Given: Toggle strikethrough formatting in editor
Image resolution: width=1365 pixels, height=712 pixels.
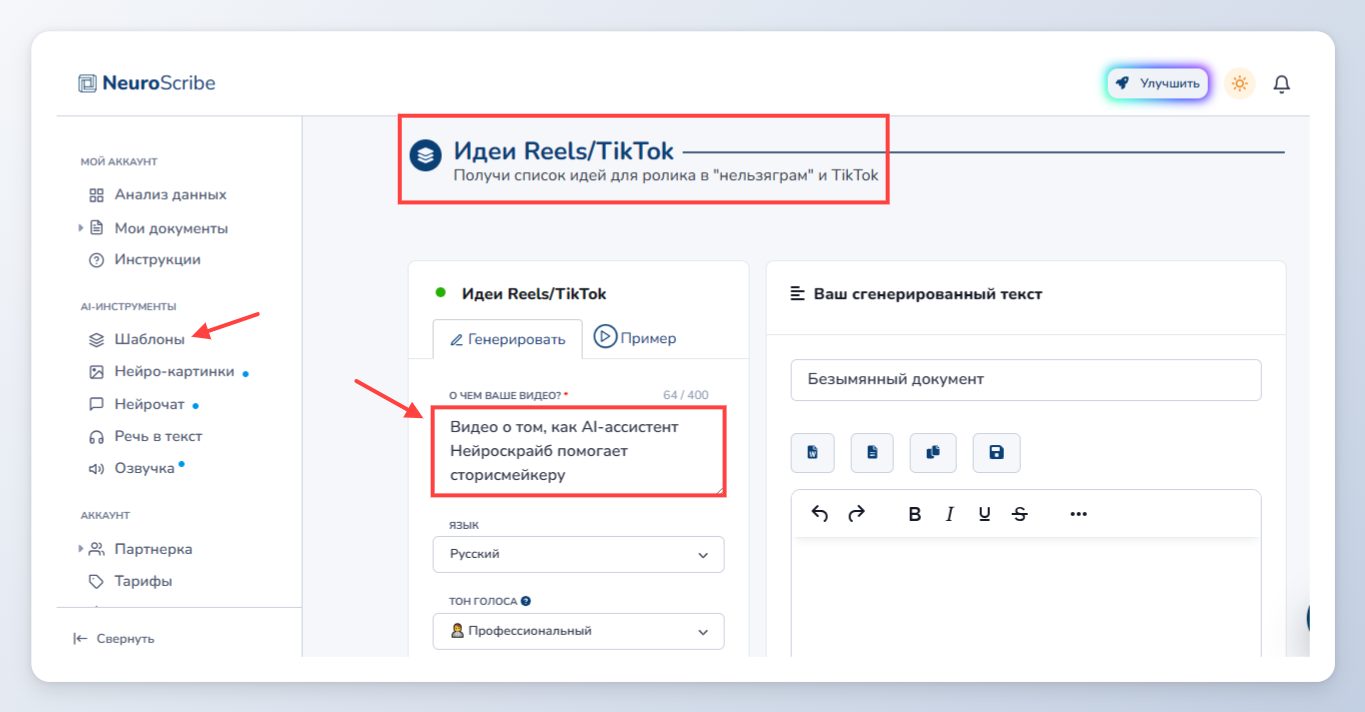Looking at the screenshot, I should point(1020,514).
